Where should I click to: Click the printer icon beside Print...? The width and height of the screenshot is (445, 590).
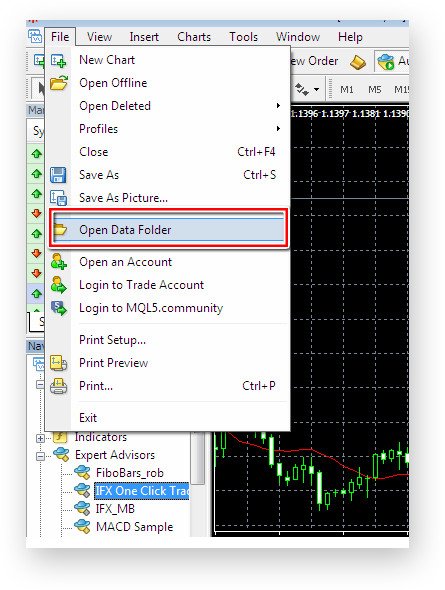58,386
